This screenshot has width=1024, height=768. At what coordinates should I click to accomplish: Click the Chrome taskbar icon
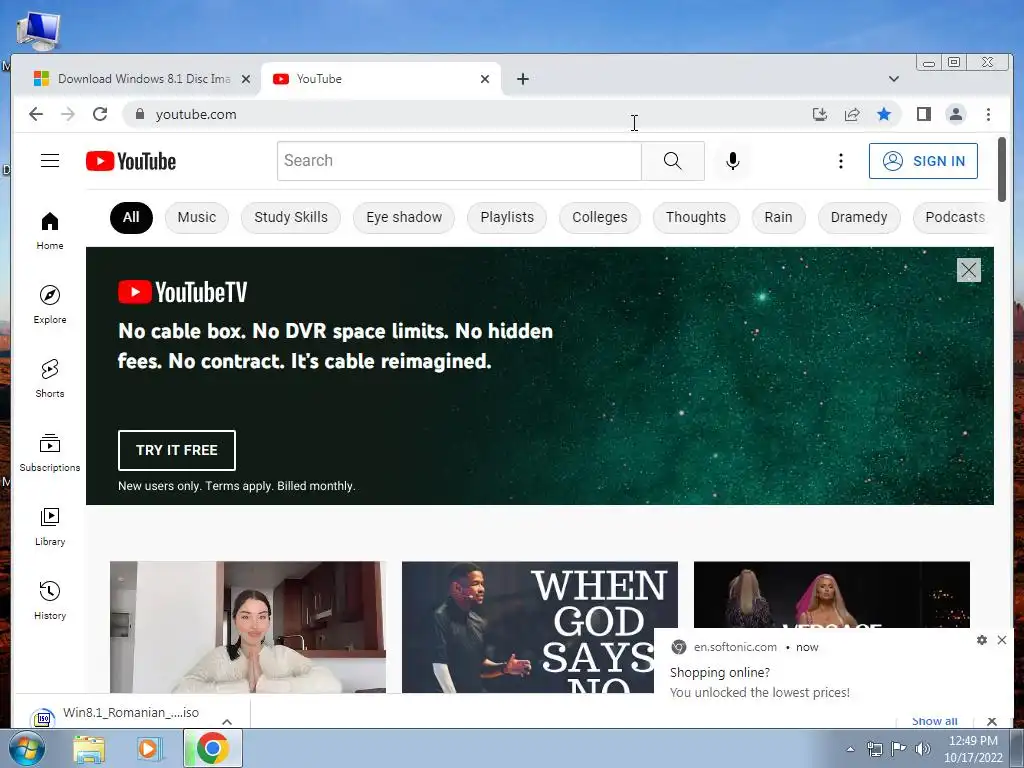click(x=212, y=748)
